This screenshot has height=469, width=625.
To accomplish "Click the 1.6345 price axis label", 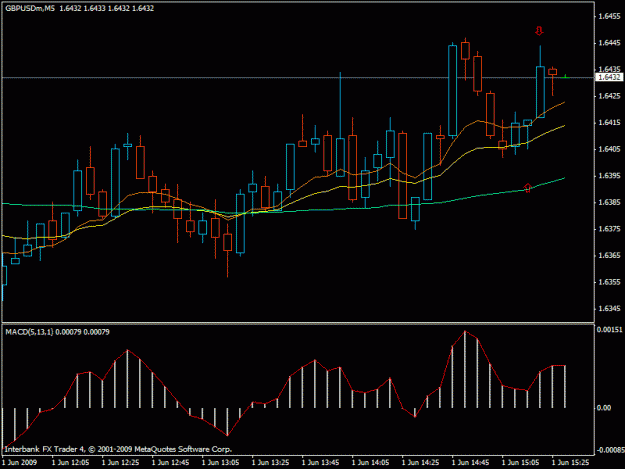I will 609,309.
